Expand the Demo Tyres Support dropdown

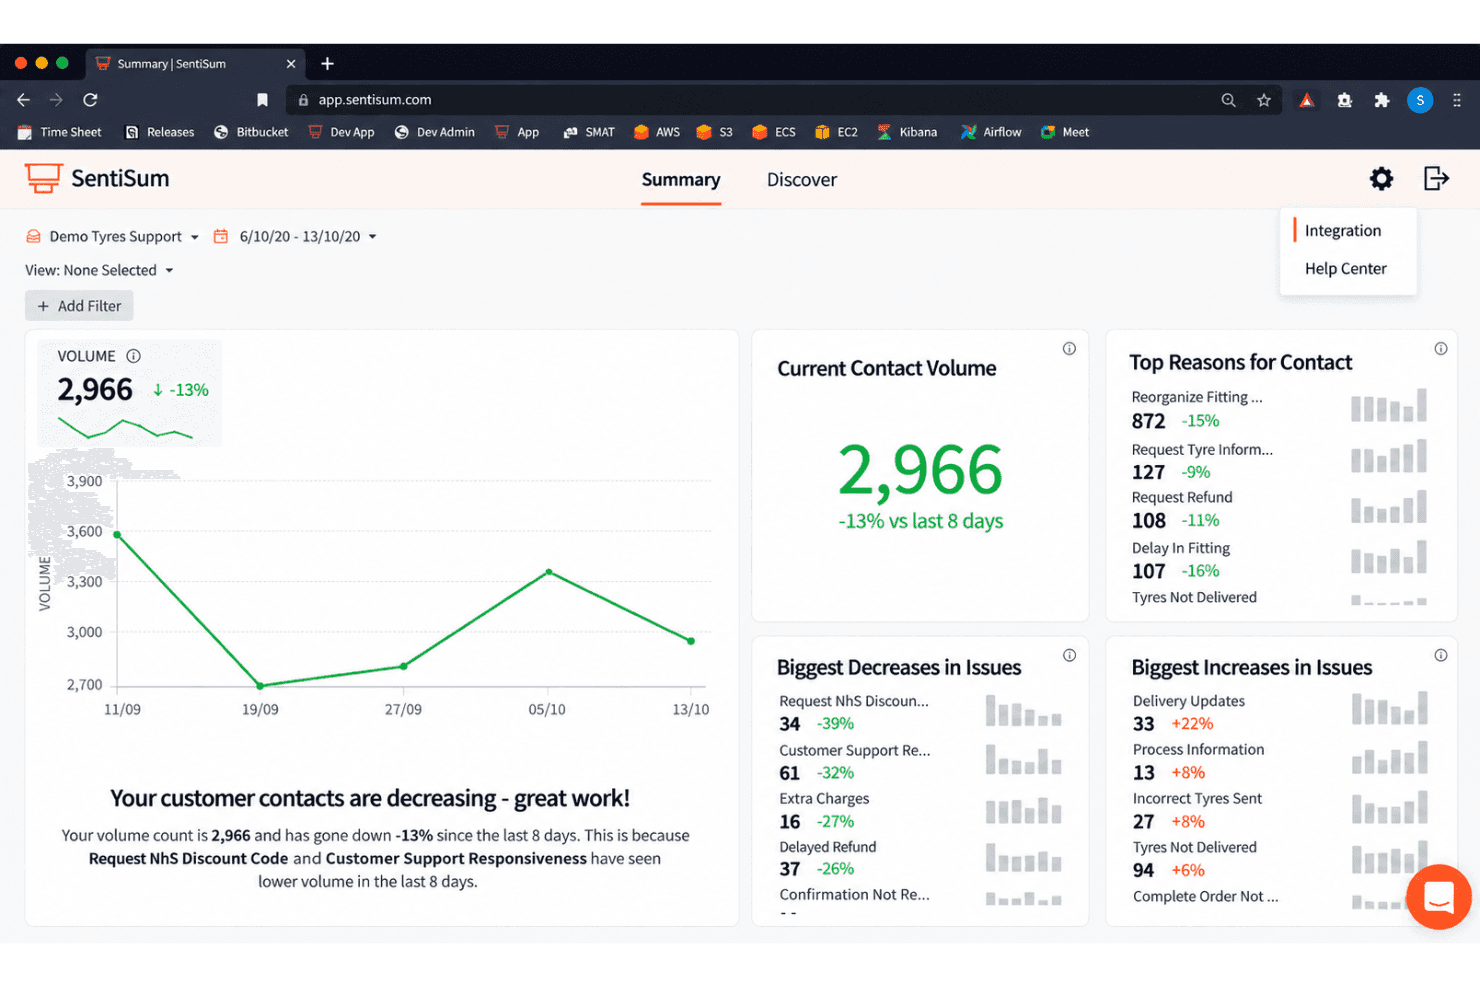[x=112, y=237]
